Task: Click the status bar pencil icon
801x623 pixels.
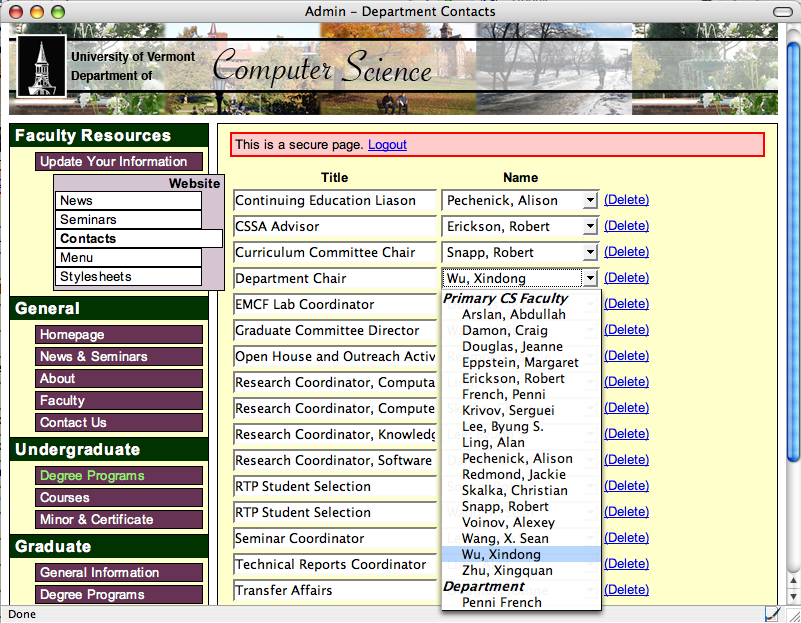Action: click(x=772, y=613)
